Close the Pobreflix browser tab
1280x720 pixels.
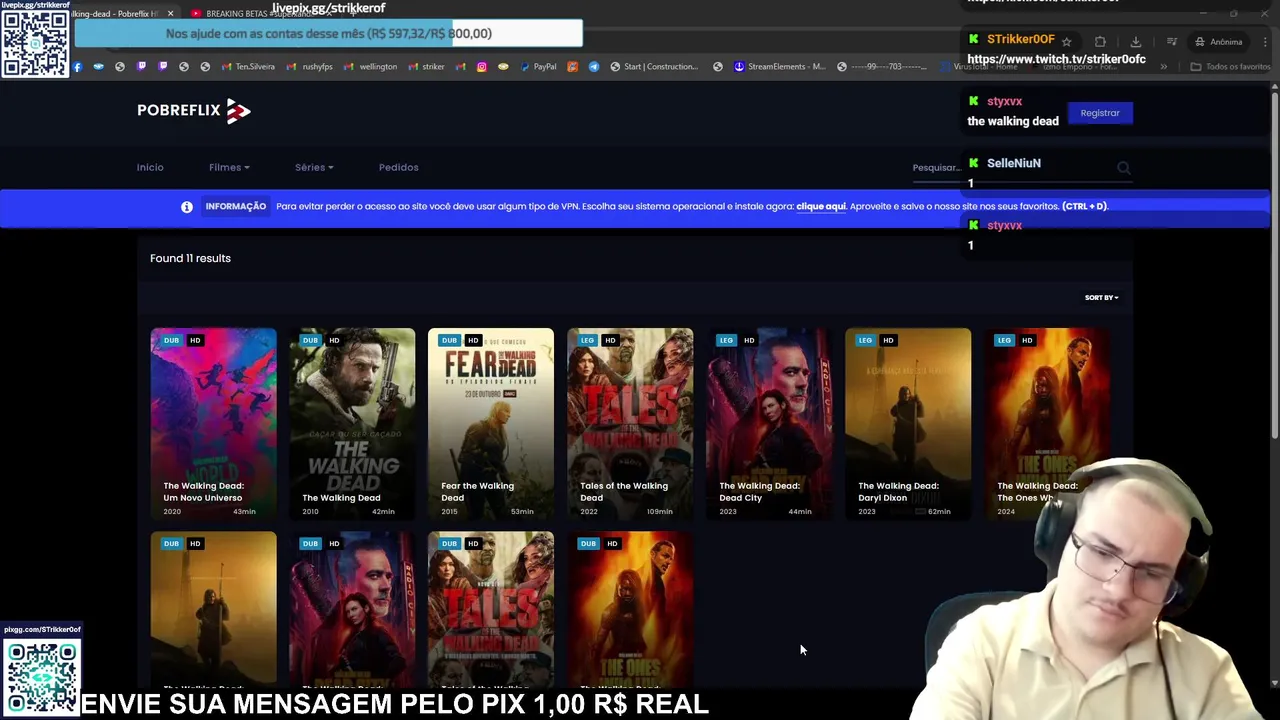tap(170, 14)
